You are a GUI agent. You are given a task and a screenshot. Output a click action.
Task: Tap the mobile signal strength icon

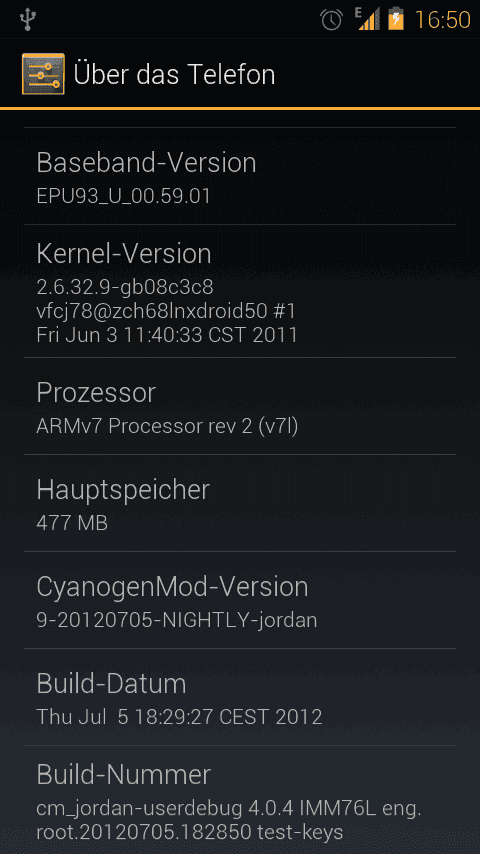click(368, 19)
